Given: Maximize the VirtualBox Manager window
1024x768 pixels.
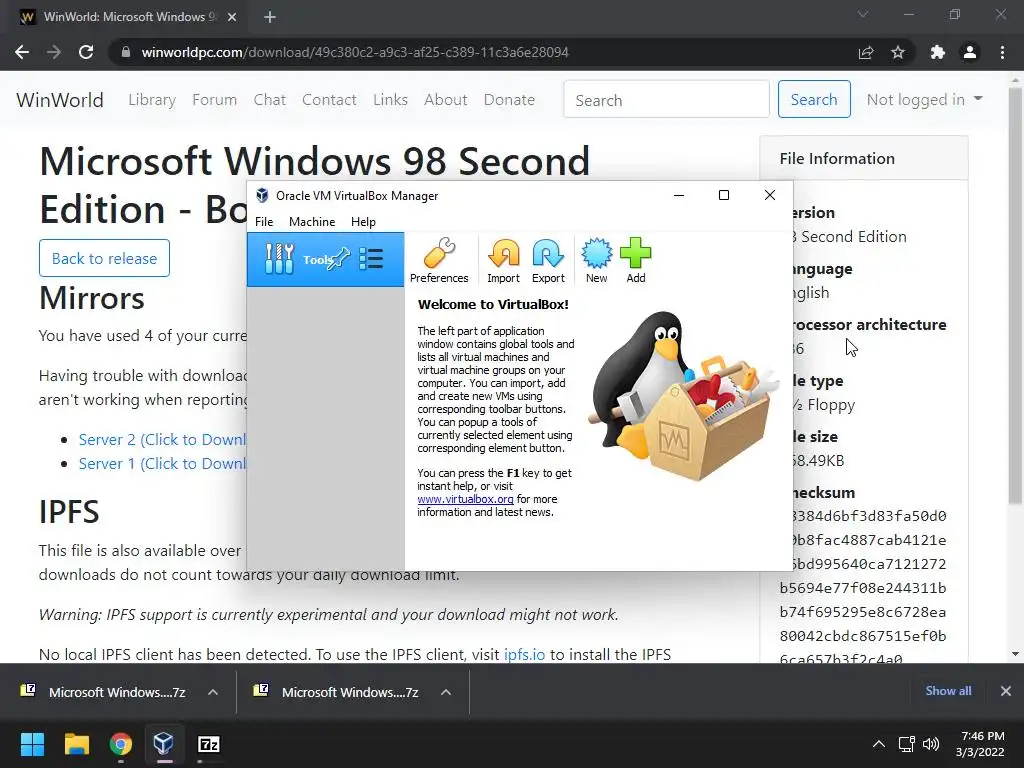Looking at the screenshot, I should (724, 195).
